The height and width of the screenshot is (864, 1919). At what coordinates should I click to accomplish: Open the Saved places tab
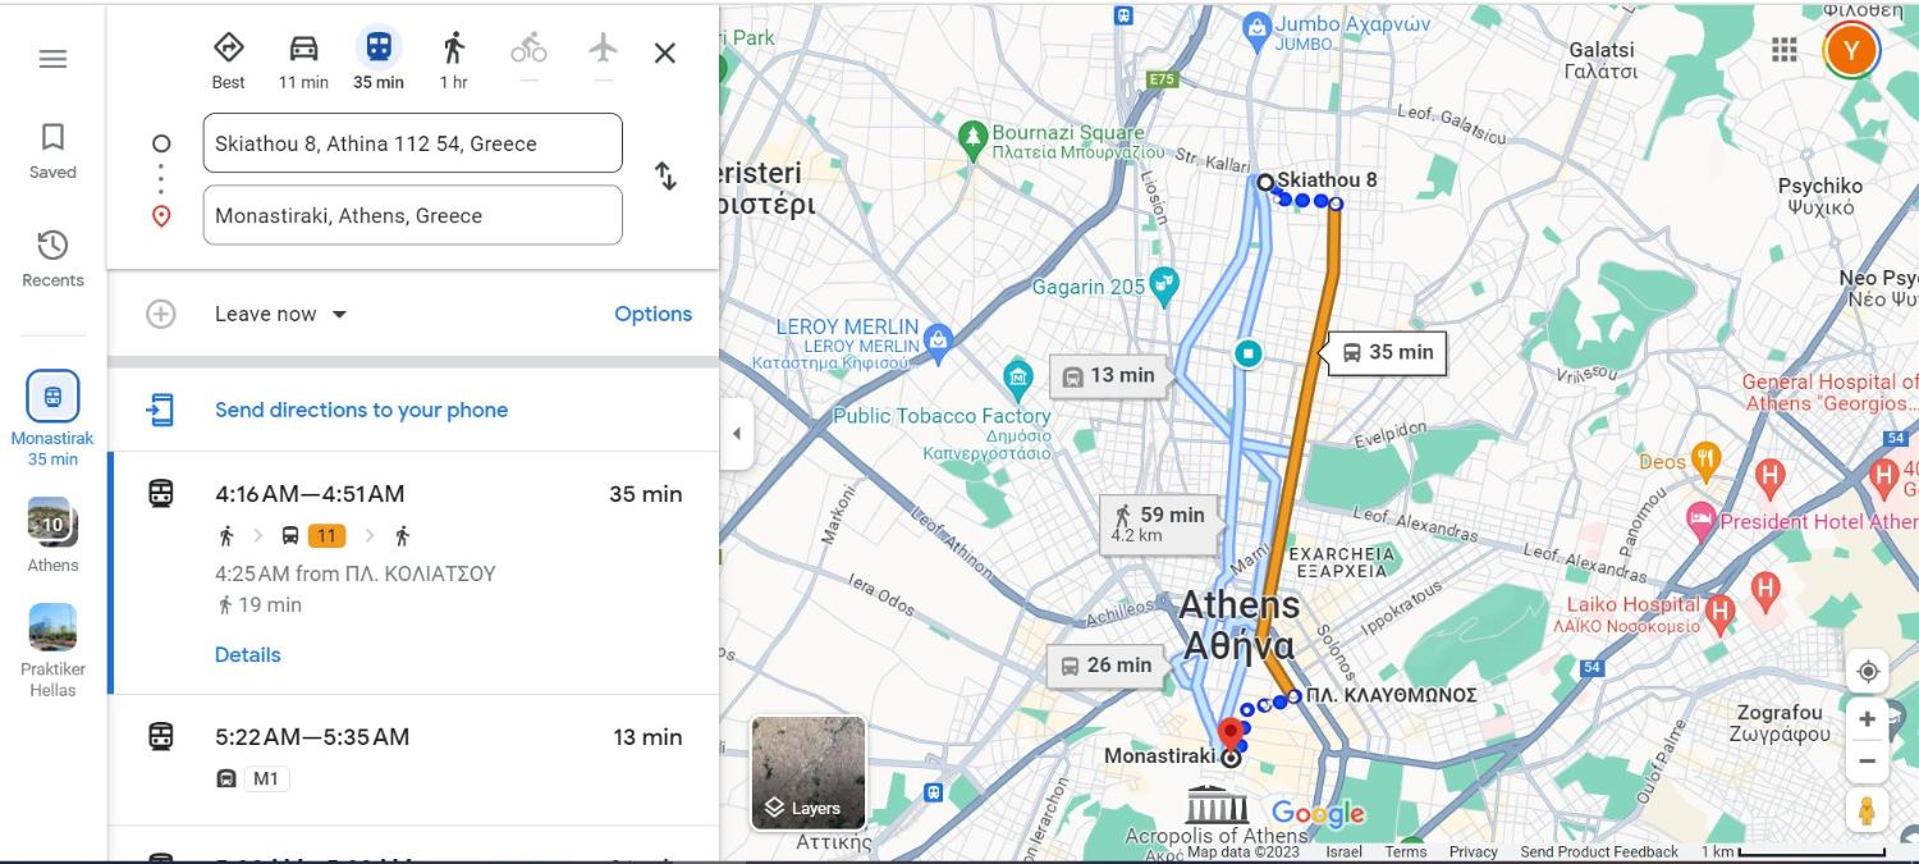[53, 151]
